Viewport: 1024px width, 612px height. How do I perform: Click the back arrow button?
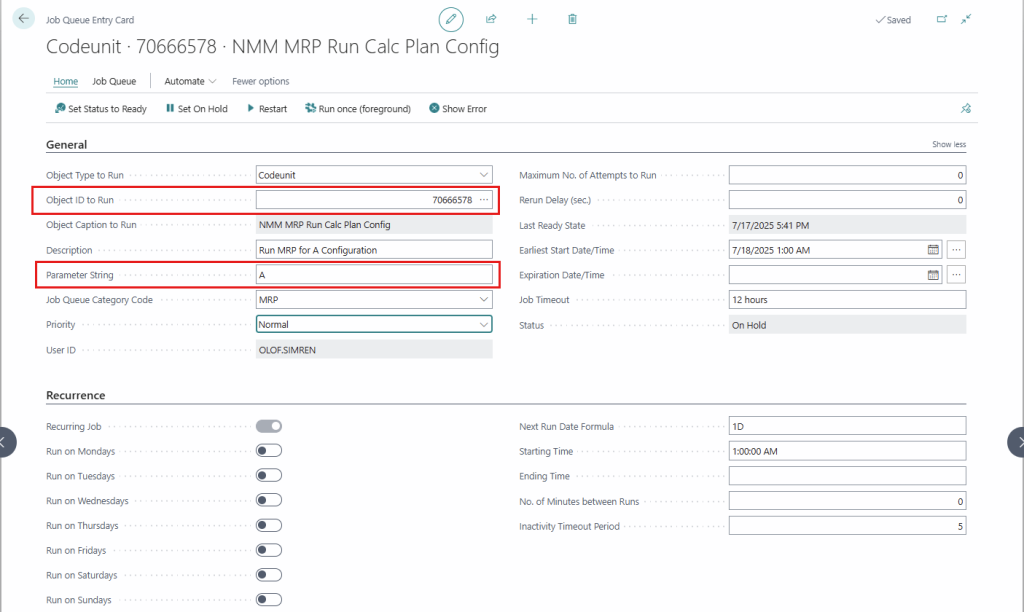pyautogui.click(x=25, y=19)
